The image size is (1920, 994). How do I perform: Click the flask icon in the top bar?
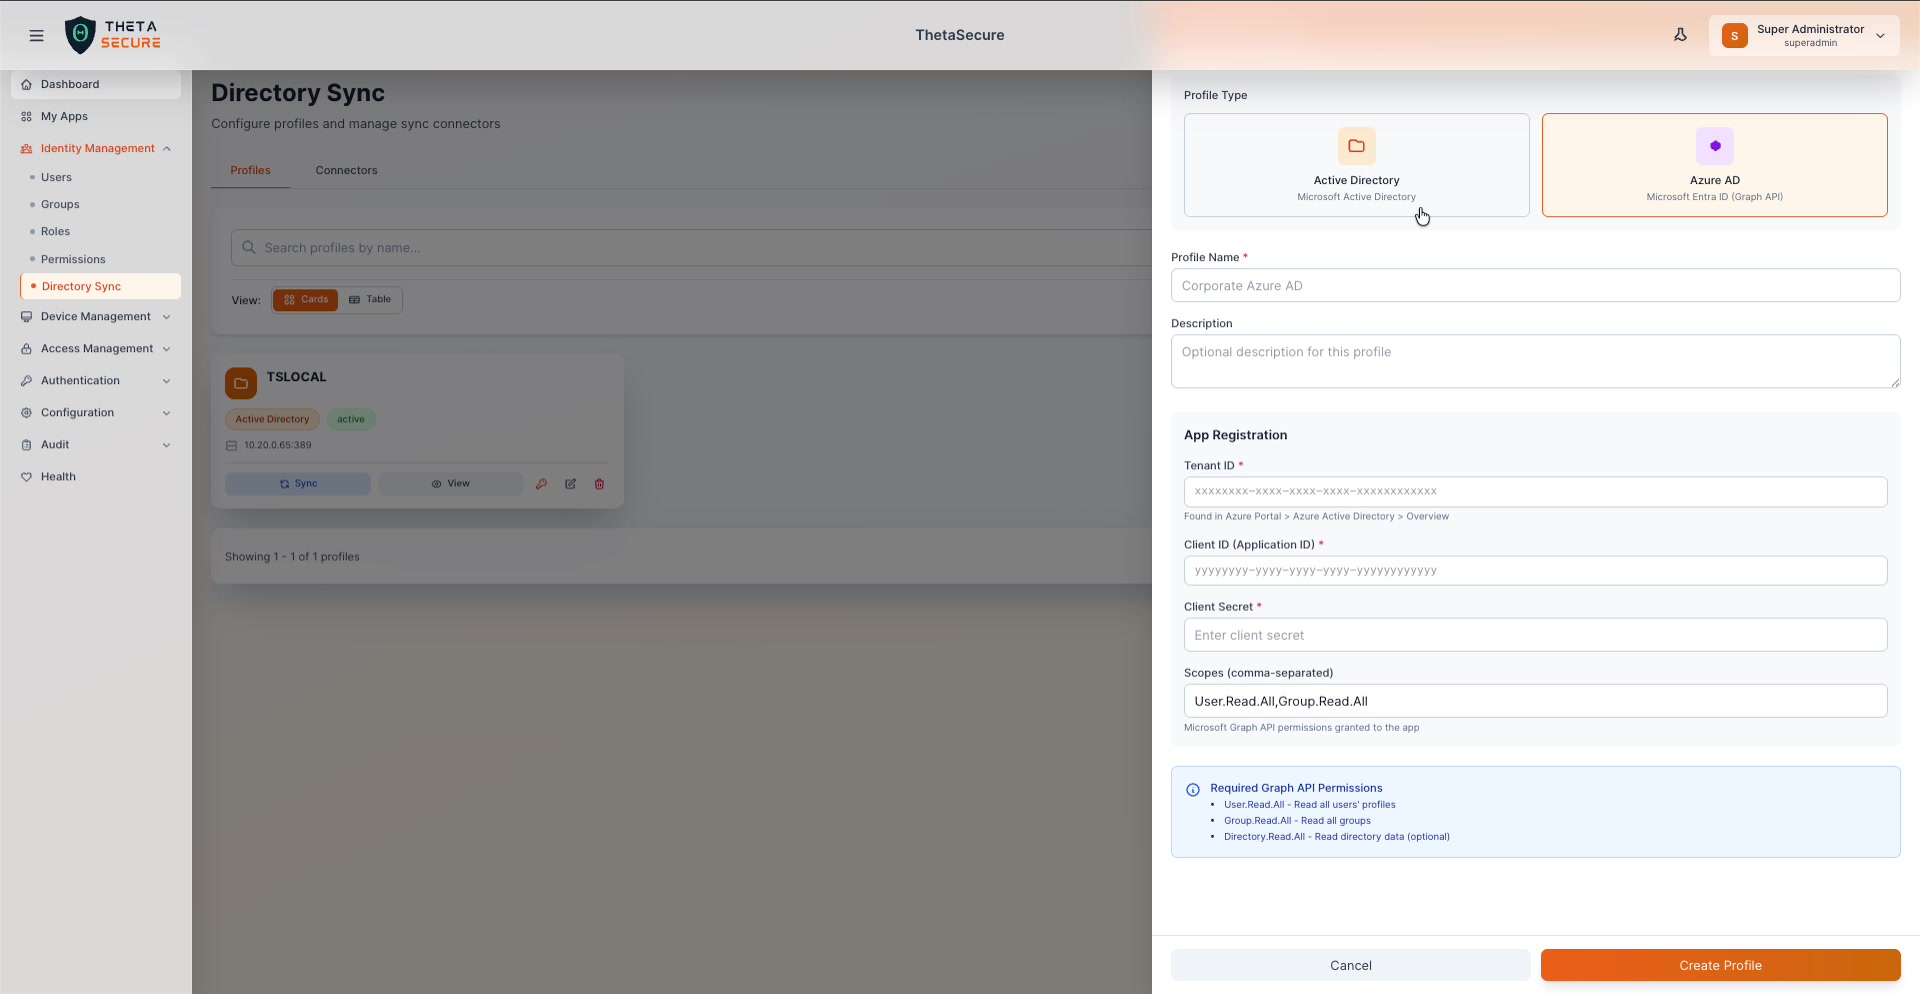(1680, 34)
